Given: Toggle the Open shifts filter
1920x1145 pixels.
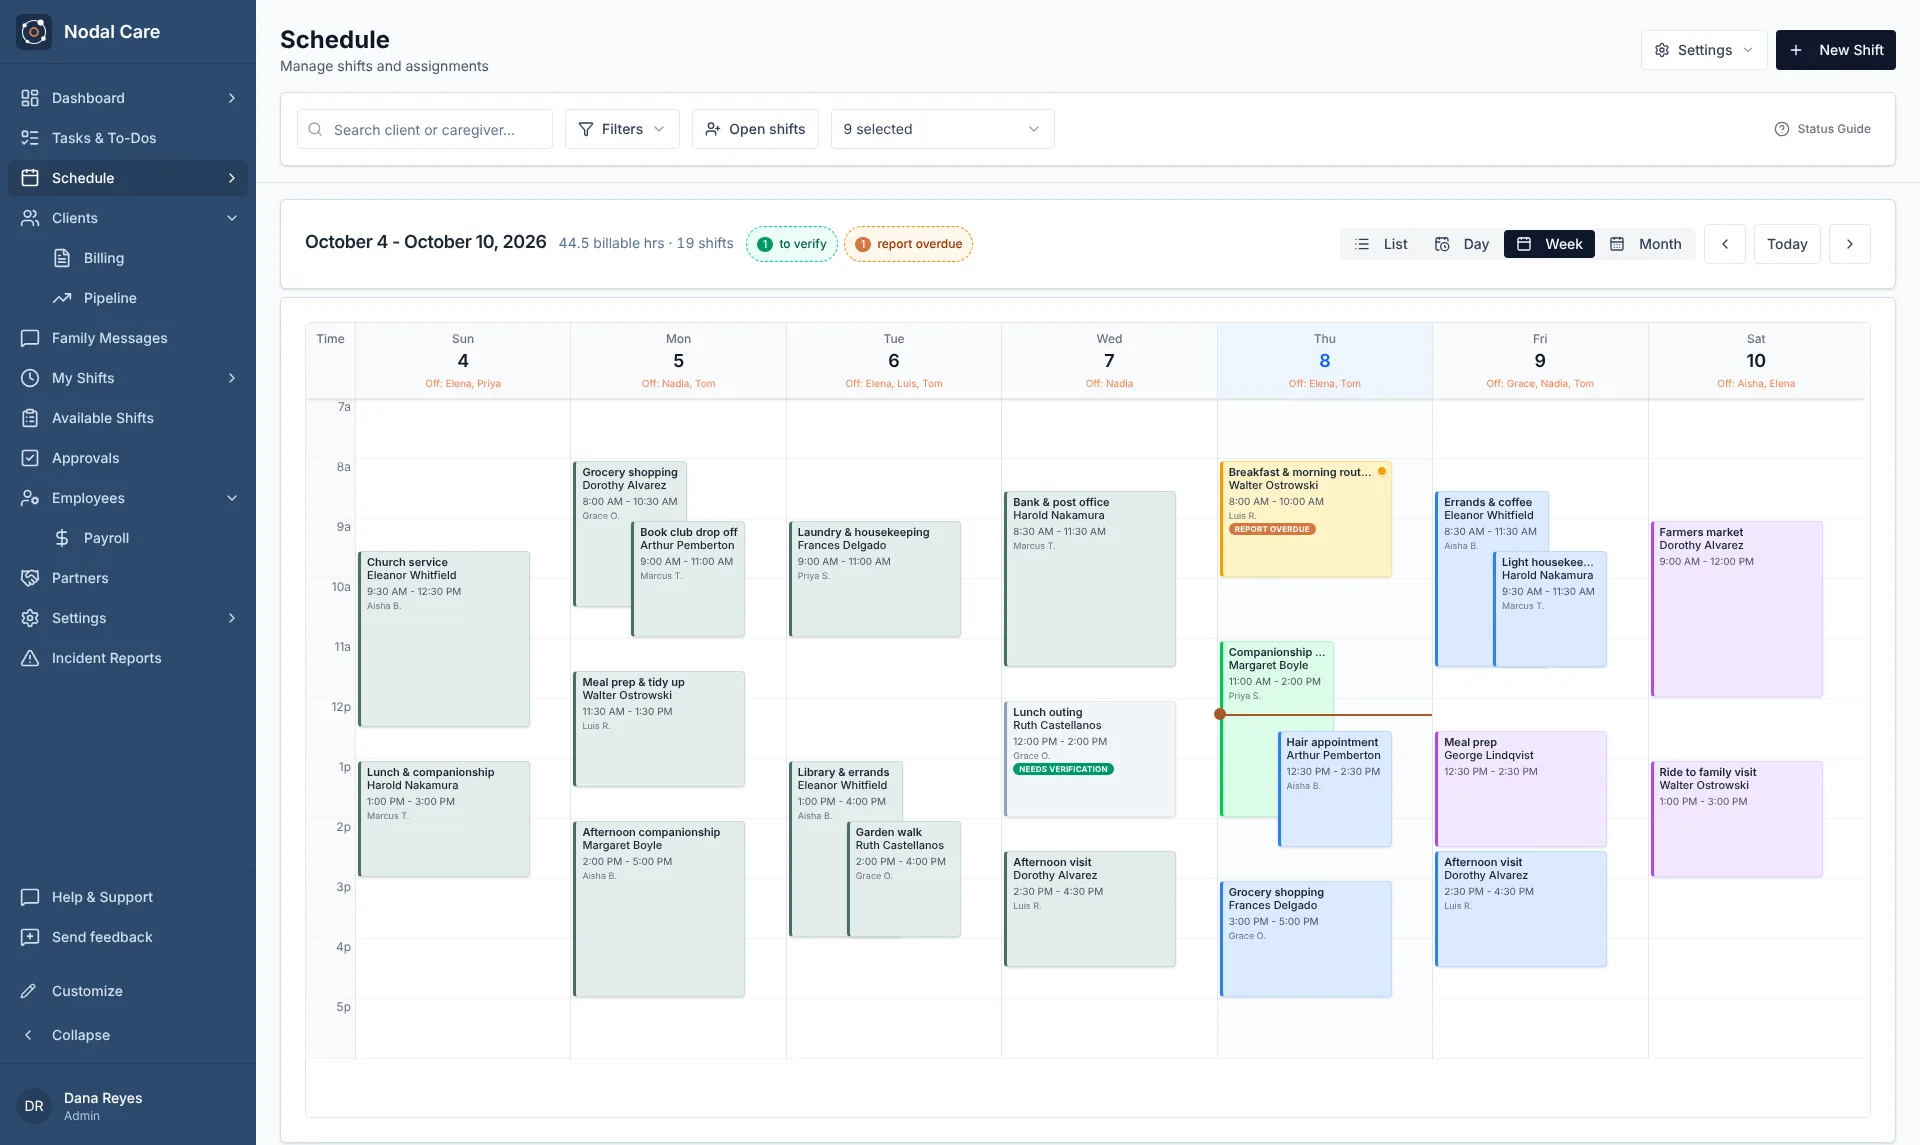Looking at the screenshot, I should (x=755, y=129).
